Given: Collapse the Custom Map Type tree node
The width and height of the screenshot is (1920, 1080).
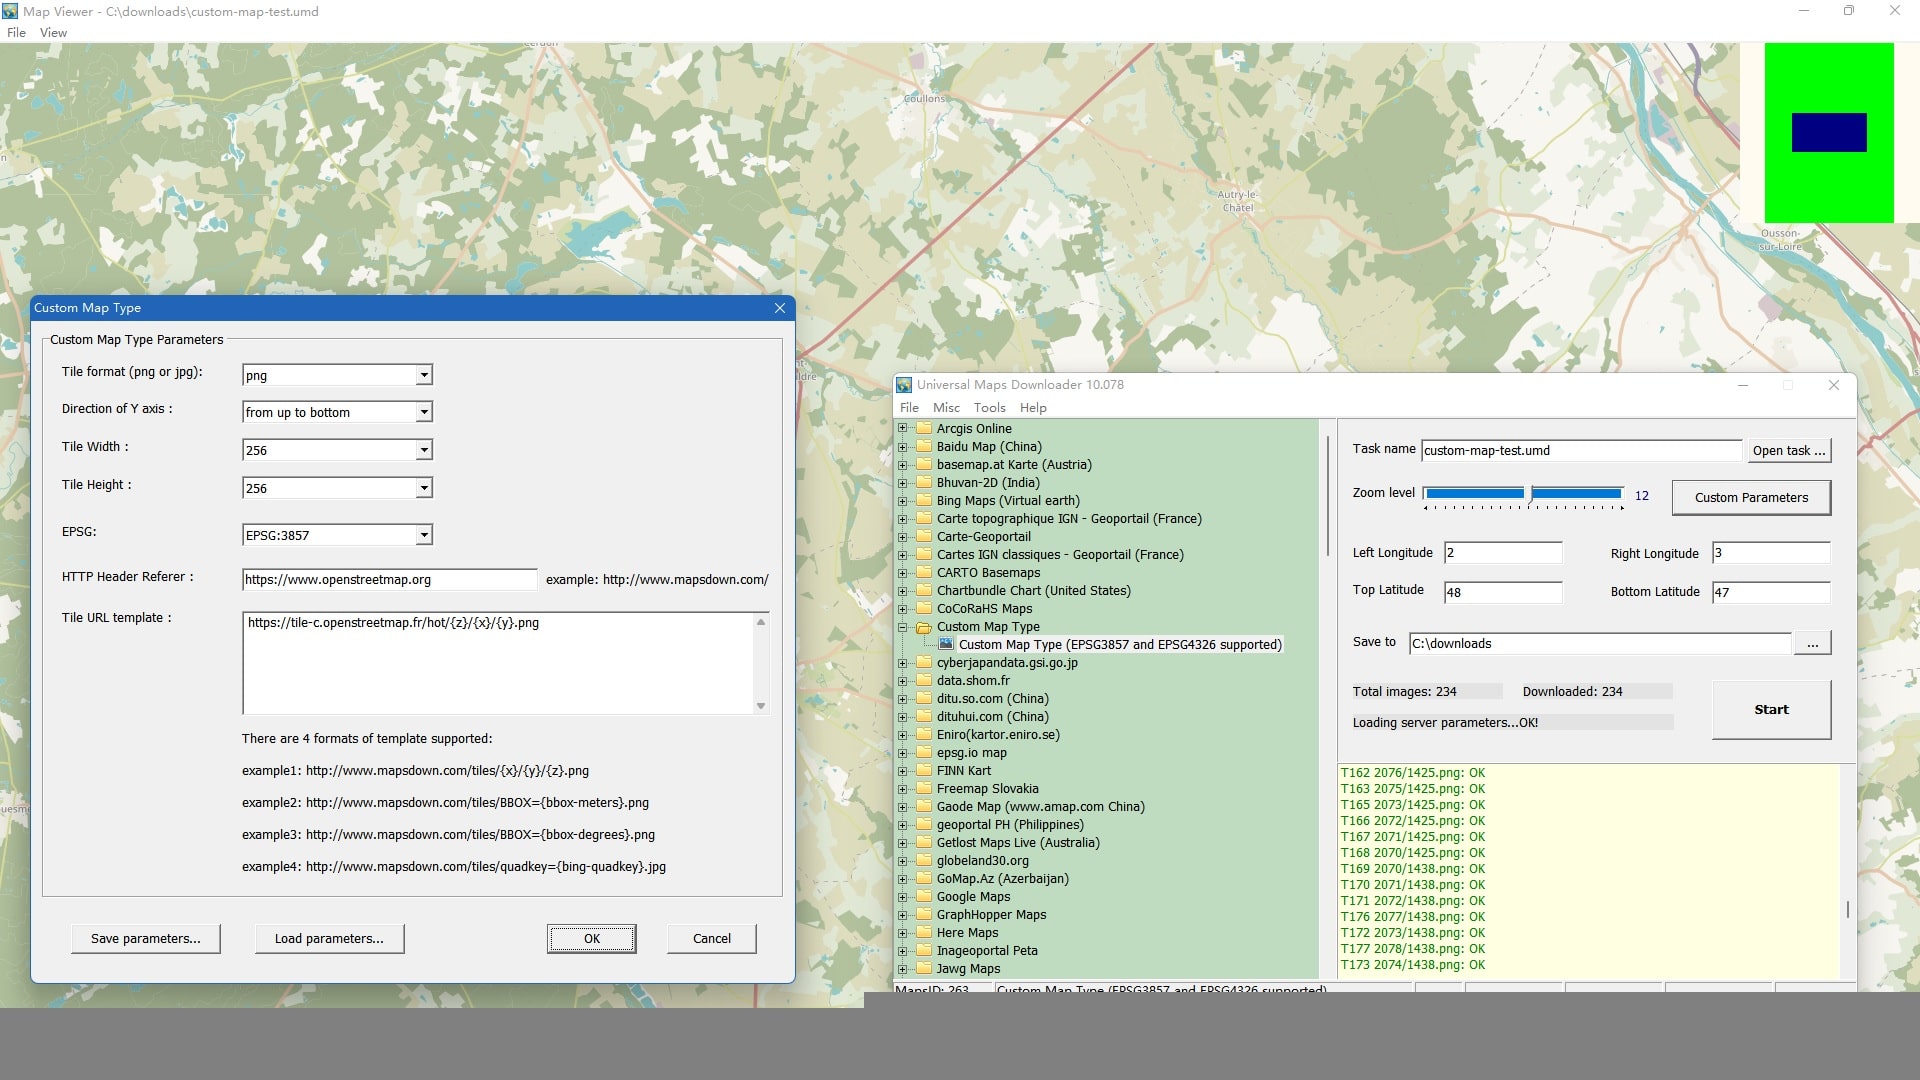Looking at the screenshot, I should (902, 627).
